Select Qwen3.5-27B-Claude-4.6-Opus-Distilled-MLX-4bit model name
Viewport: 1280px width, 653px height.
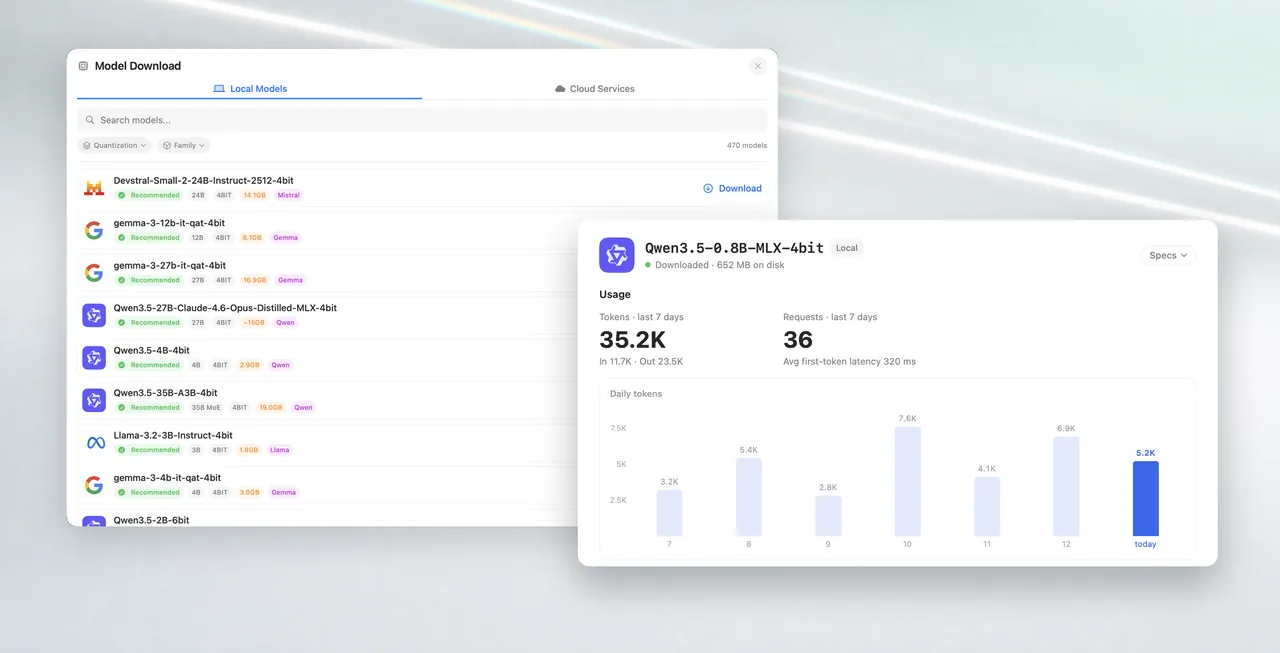225,308
